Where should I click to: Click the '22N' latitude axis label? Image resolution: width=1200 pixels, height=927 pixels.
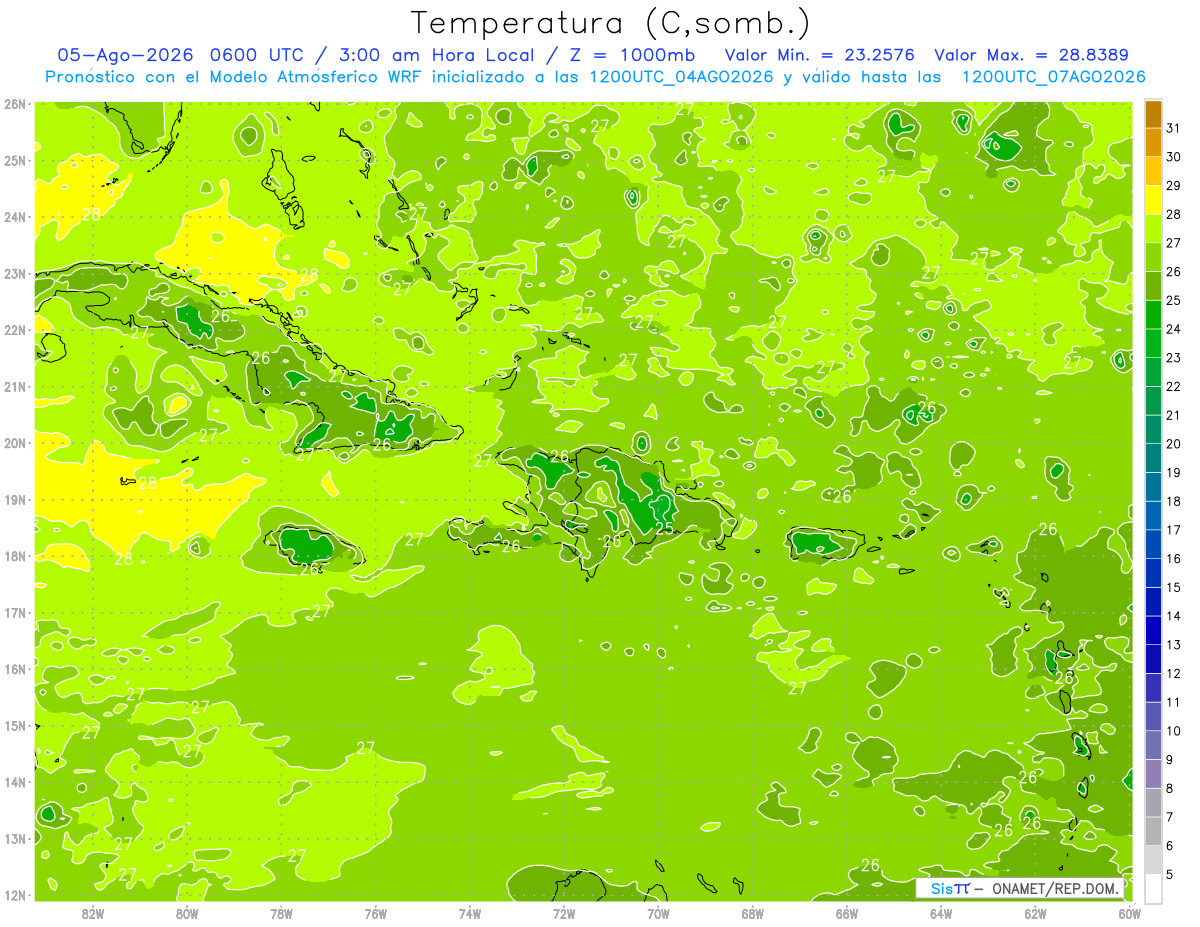coord(15,330)
